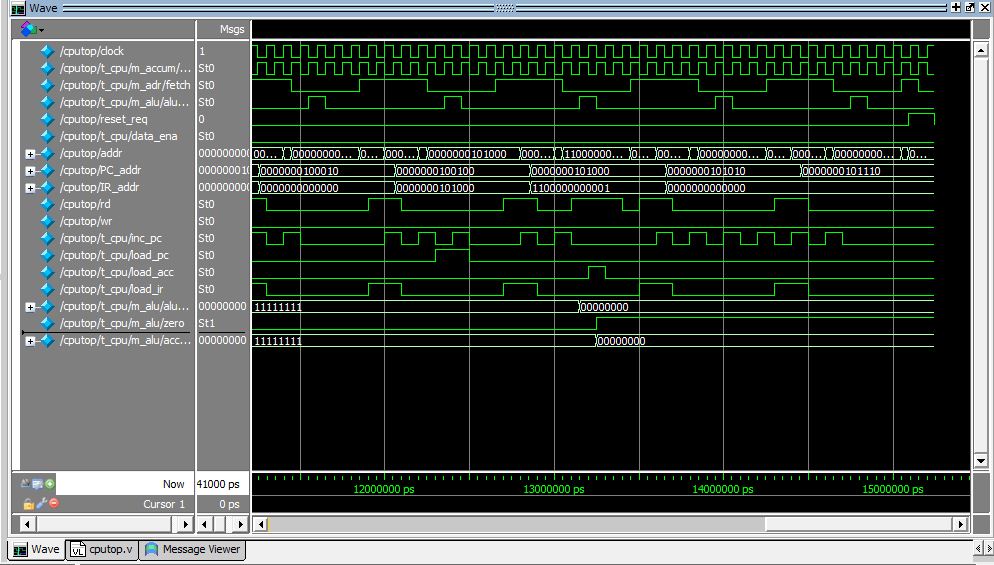The width and height of the screenshot is (994, 565).
Task: Click the 41000 ps Now value
Action: [218, 484]
